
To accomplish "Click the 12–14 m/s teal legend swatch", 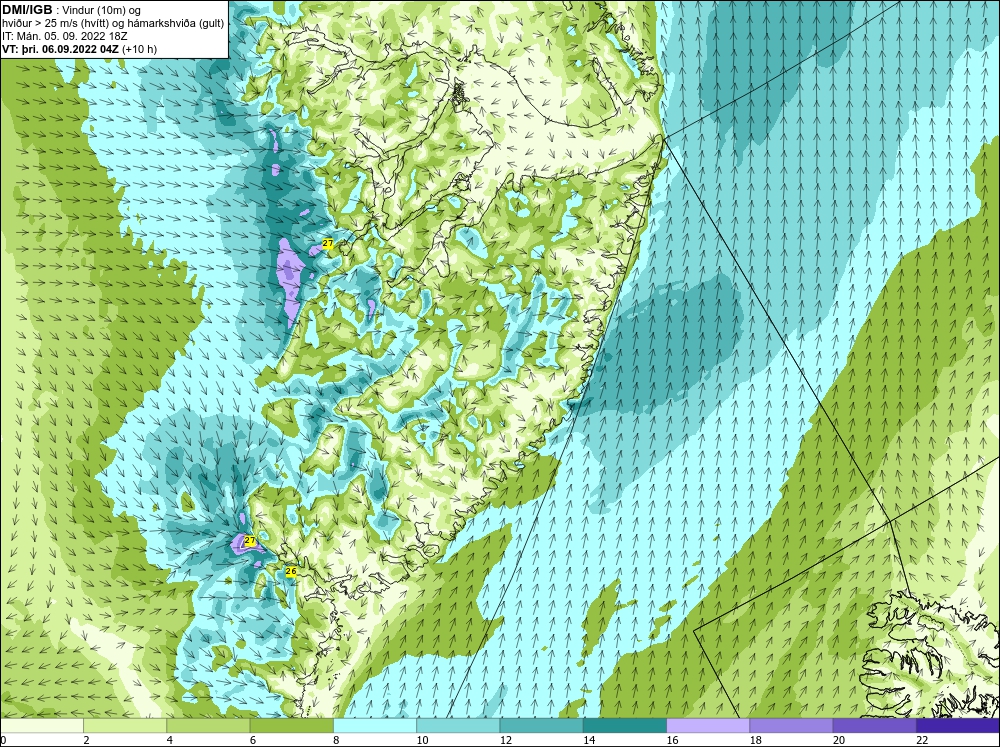I will click(x=541, y=726).
